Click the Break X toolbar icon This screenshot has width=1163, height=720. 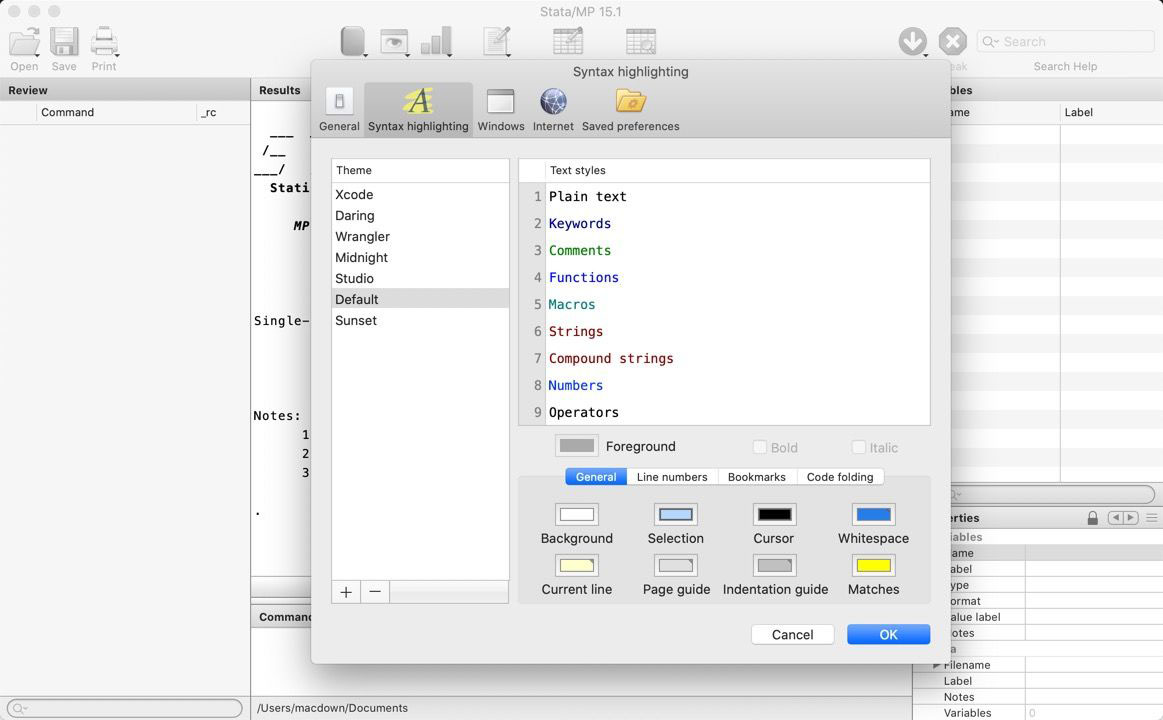[952, 41]
